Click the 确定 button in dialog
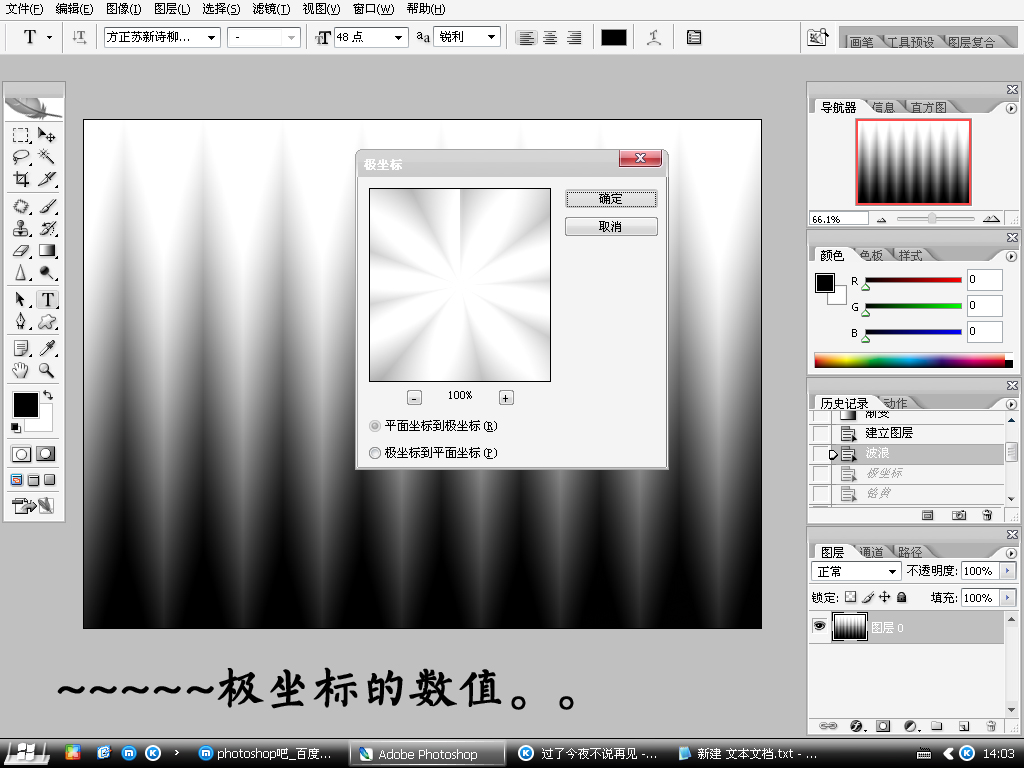The height and width of the screenshot is (768, 1024). [x=611, y=199]
